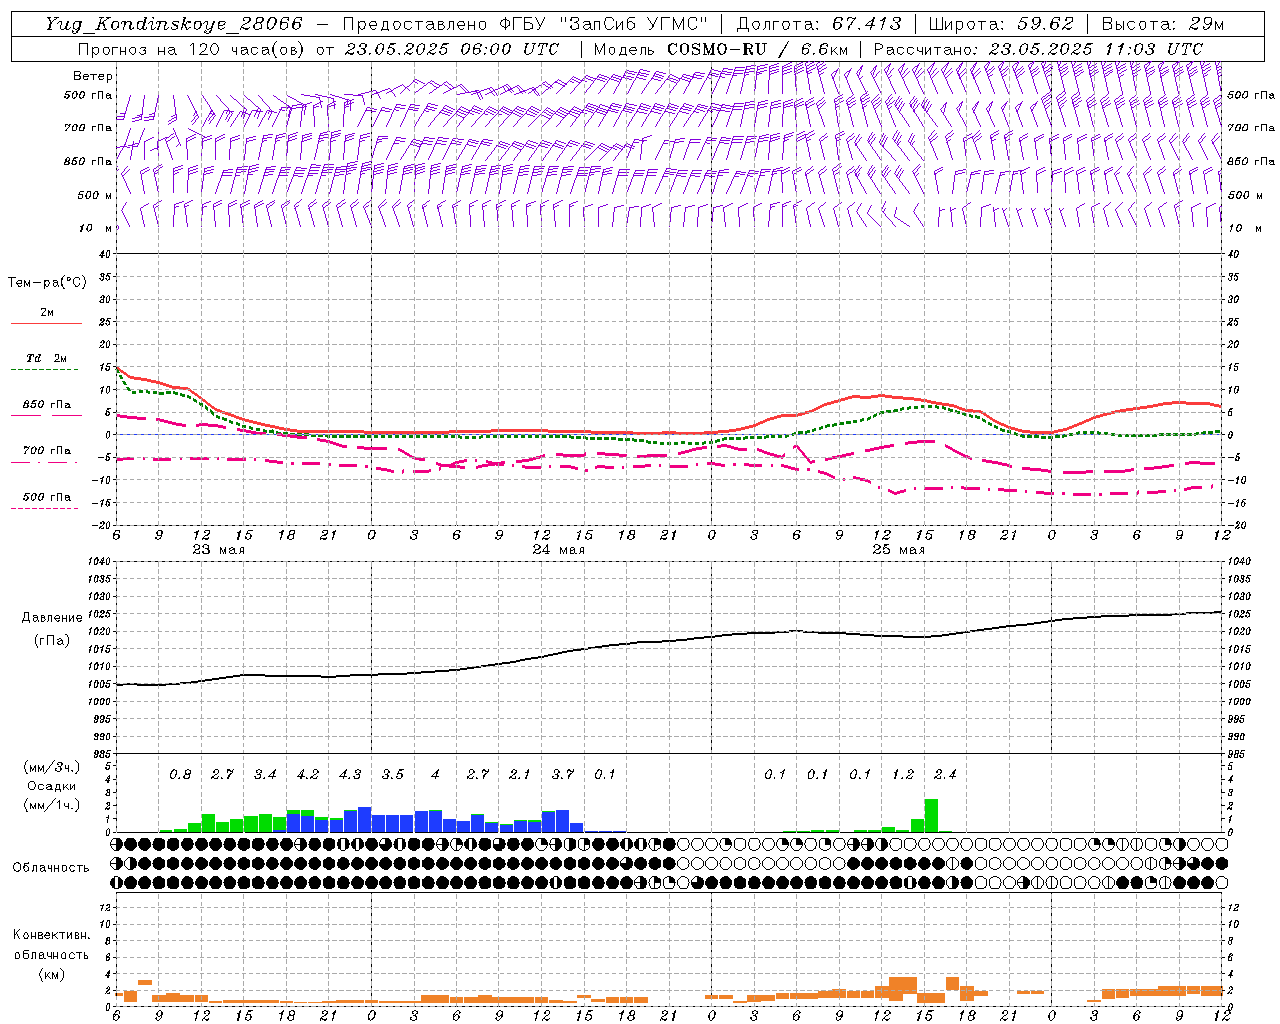This screenshot has width=1280, height=1024.
Task: Click the 2.4 precipitation total value
Action: click(945, 774)
